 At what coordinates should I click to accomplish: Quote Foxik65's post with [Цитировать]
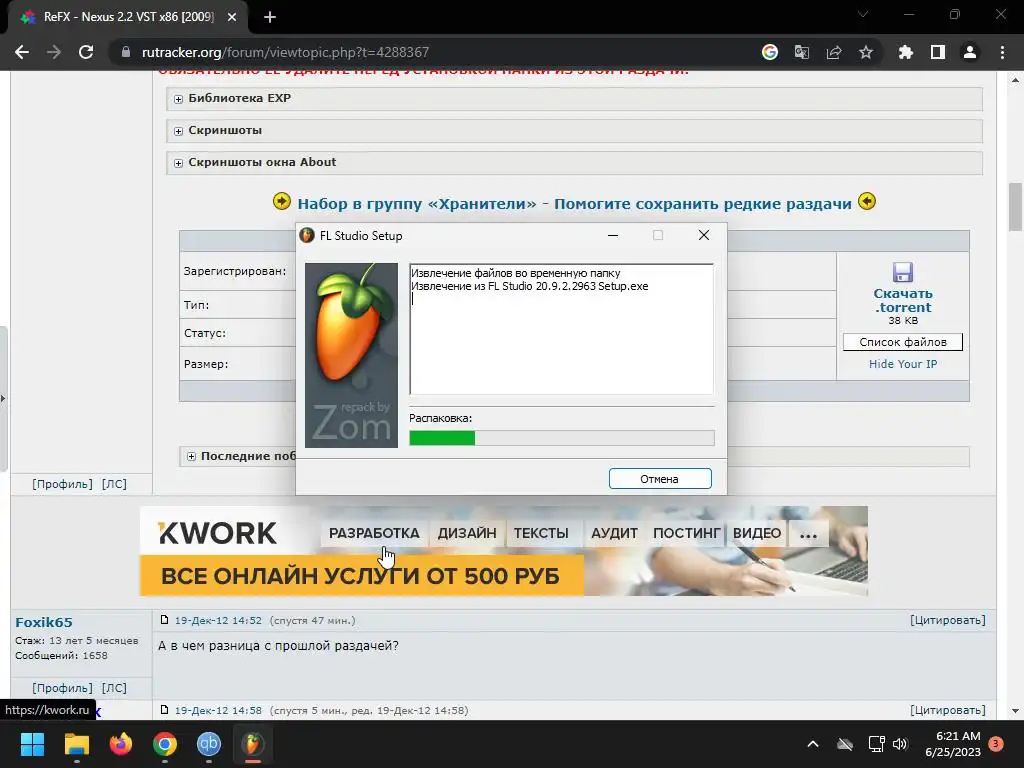click(x=948, y=620)
